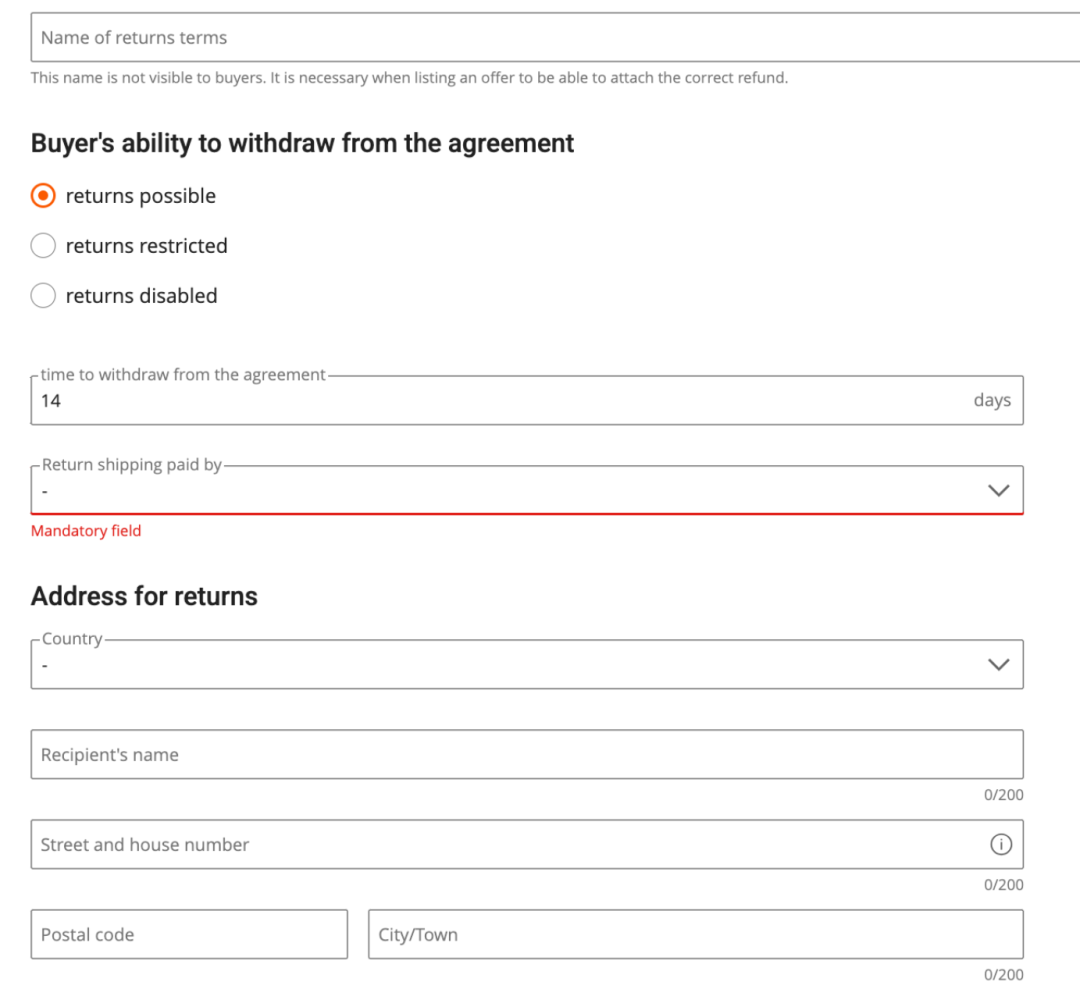Click the 0/200 counter under Recipient's name

click(x=1003, y=795)
